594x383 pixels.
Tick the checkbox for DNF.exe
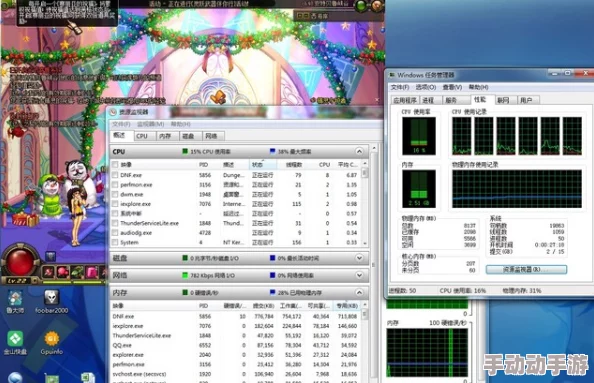tap(115, 175)
